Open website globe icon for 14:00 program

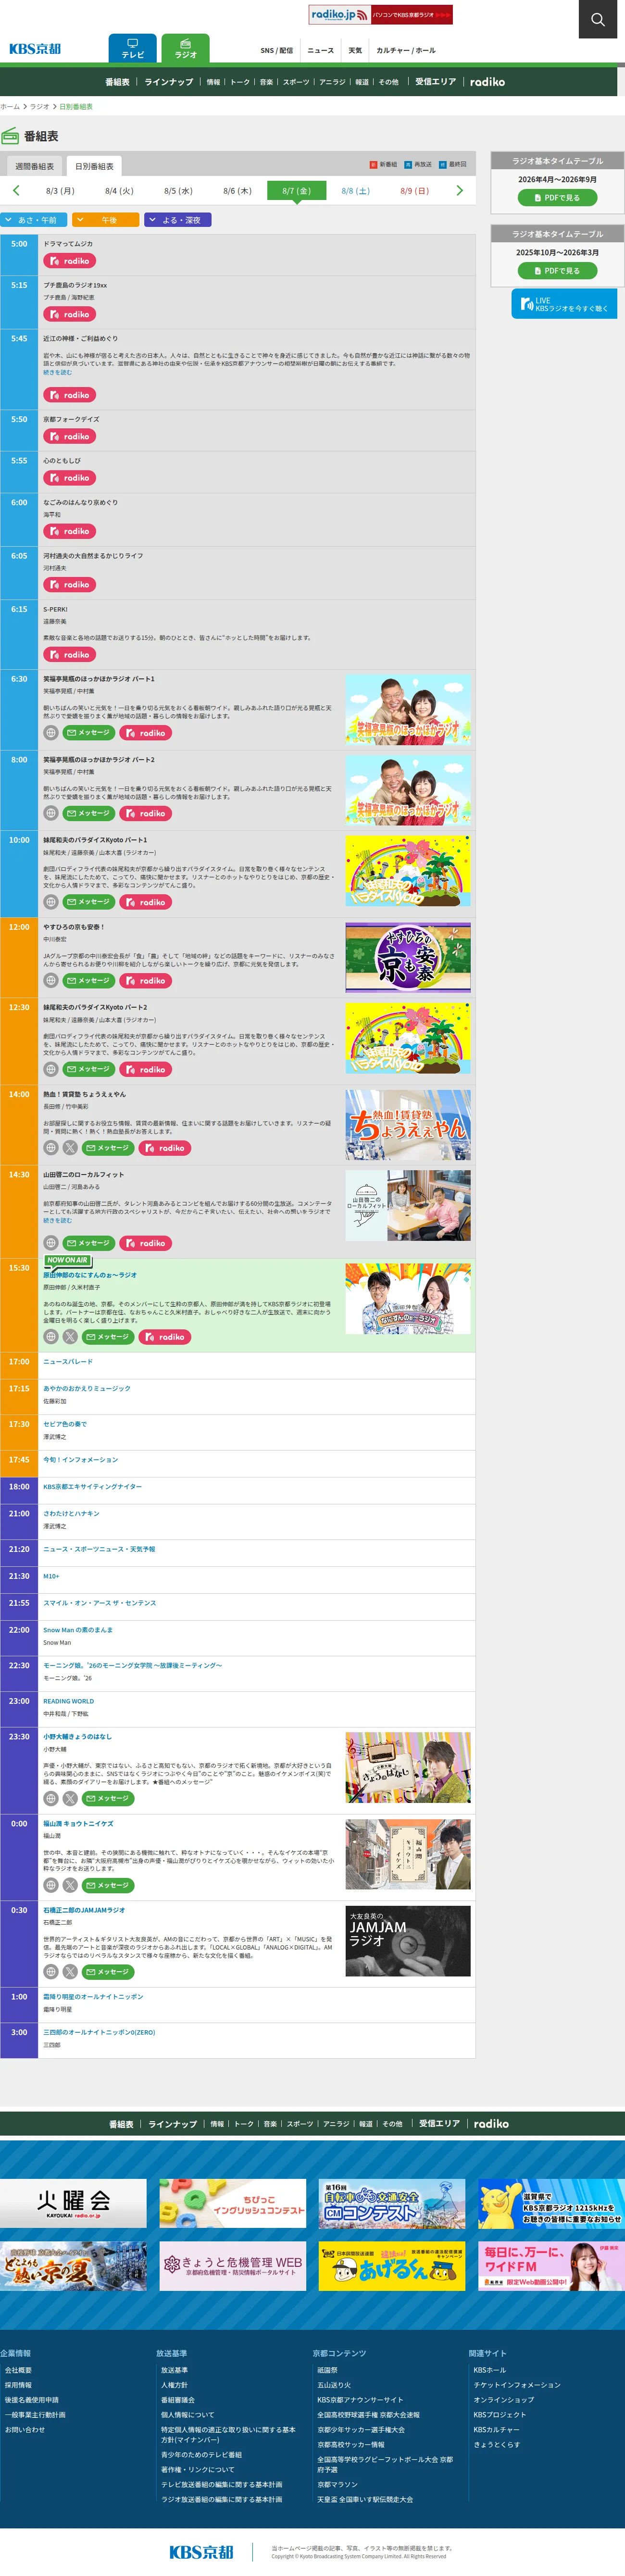51,1148
